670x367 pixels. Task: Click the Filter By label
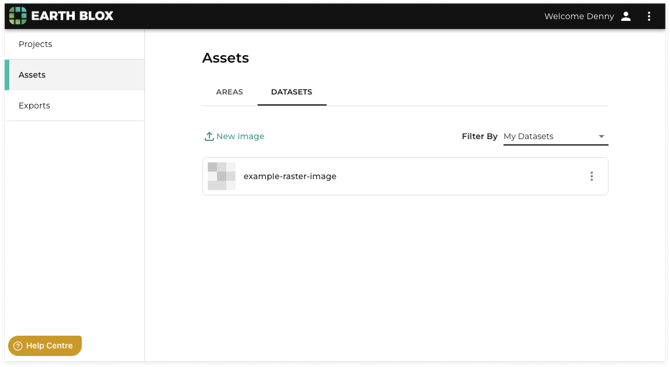[479, 136]
